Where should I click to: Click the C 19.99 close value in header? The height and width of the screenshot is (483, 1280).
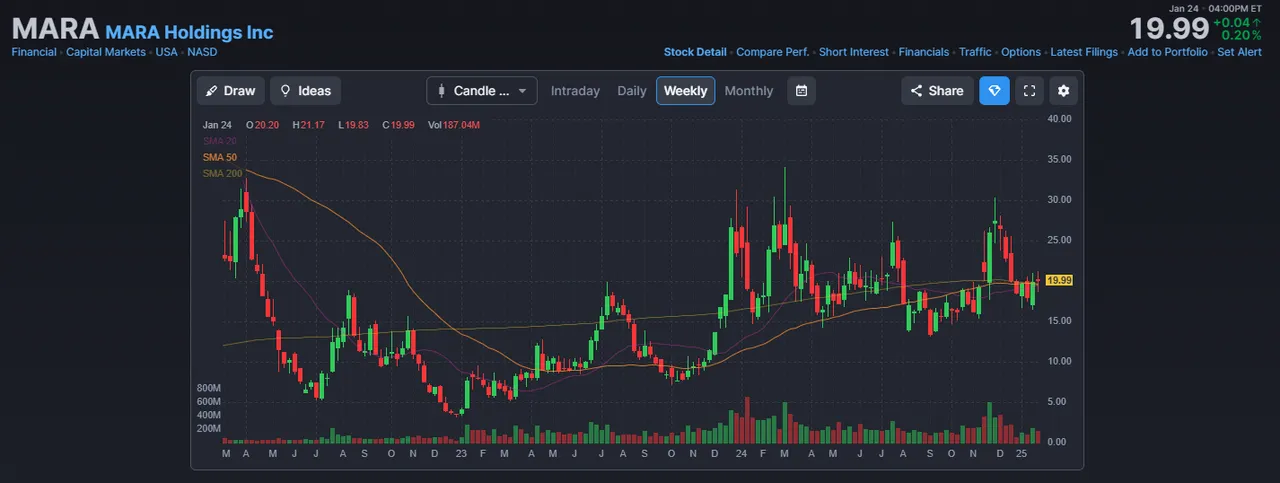(398, 125)
